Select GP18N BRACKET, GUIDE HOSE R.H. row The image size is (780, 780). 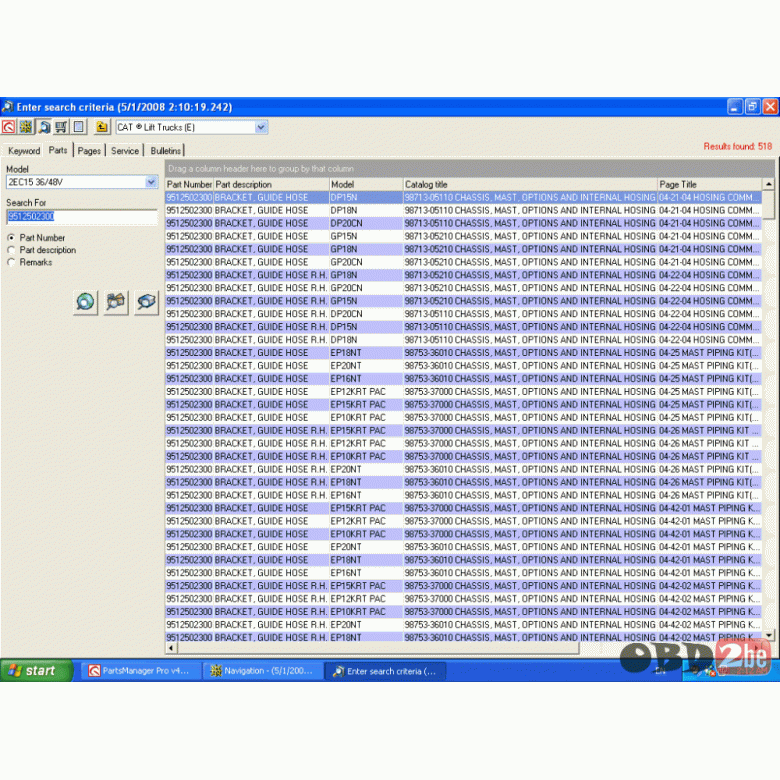click(x=463, y=275)
